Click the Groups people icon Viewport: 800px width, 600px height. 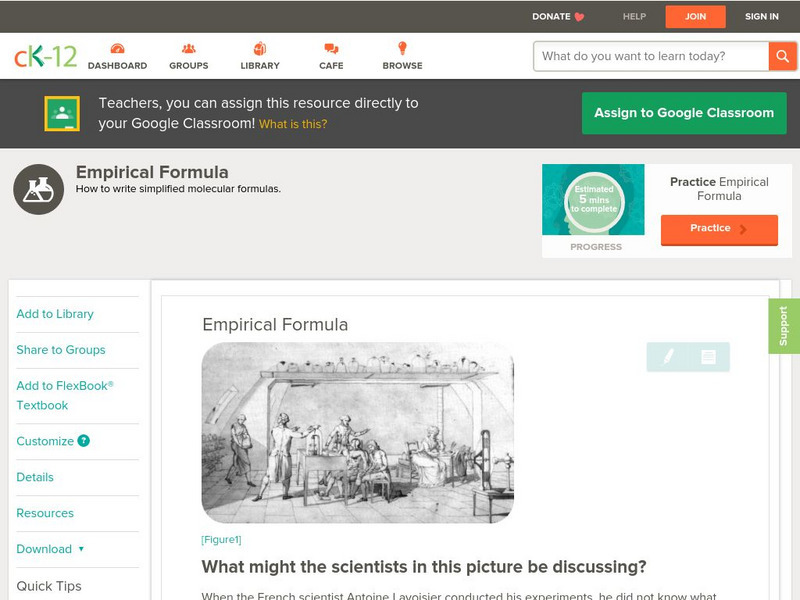(189, 48)
